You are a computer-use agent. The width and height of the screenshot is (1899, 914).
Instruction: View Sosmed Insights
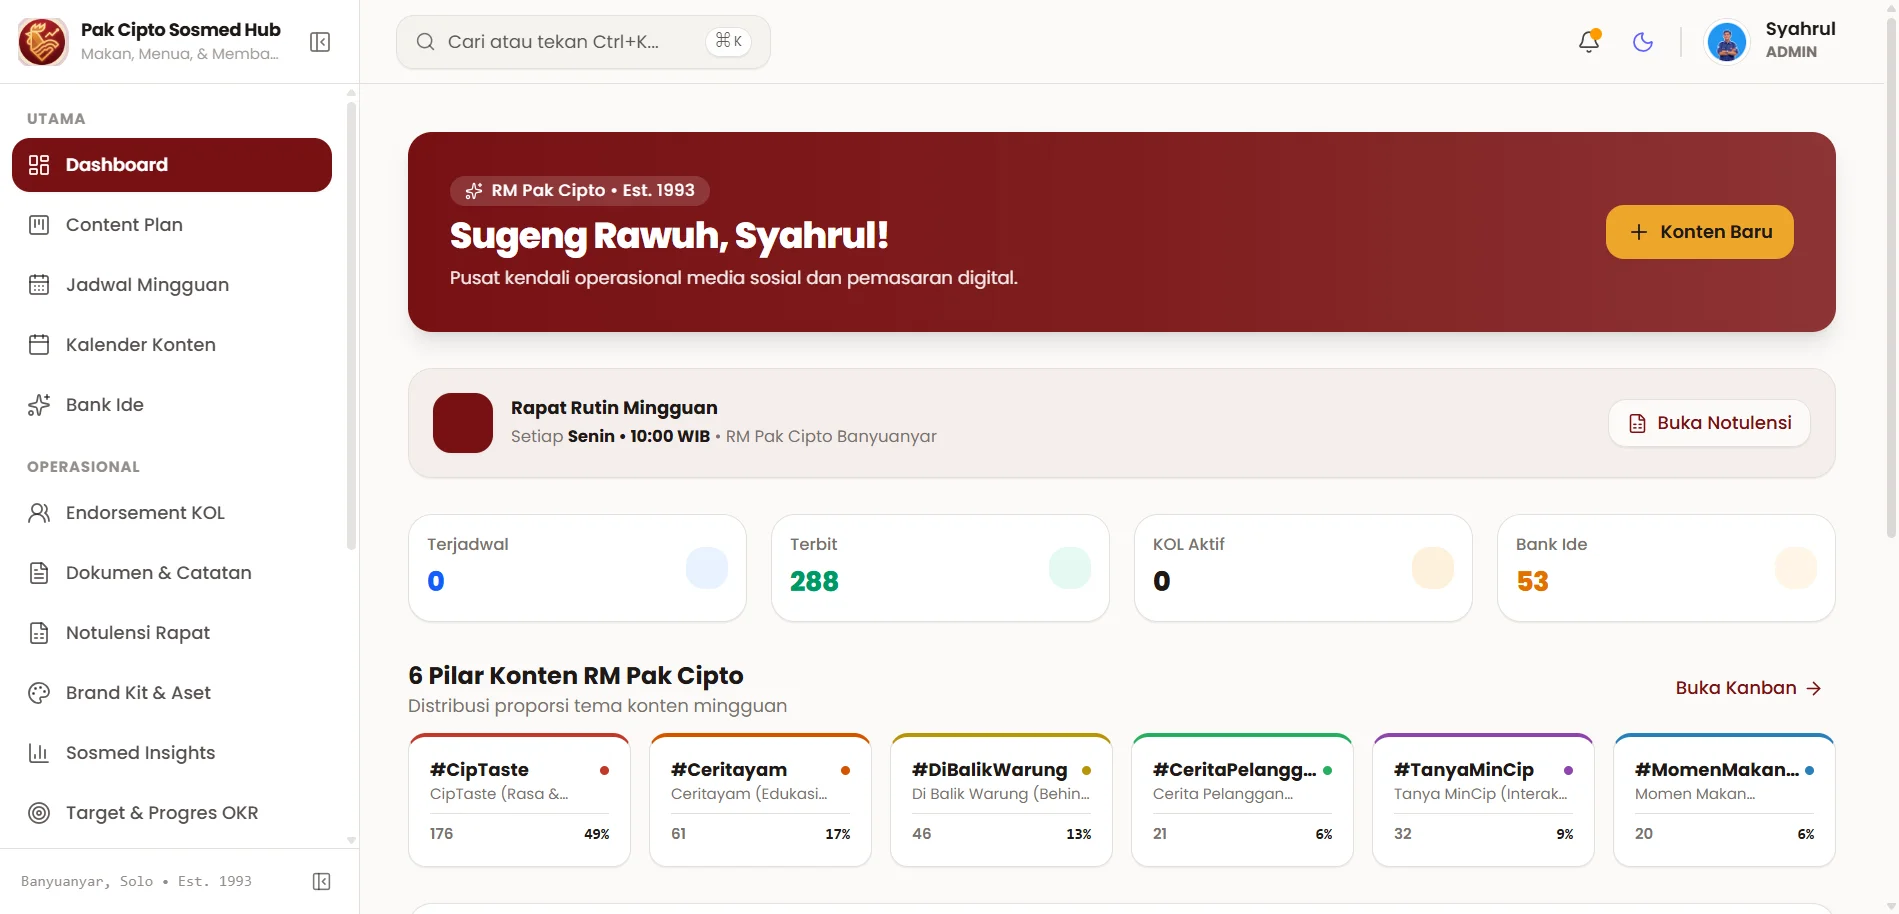[x=172, y=753]
